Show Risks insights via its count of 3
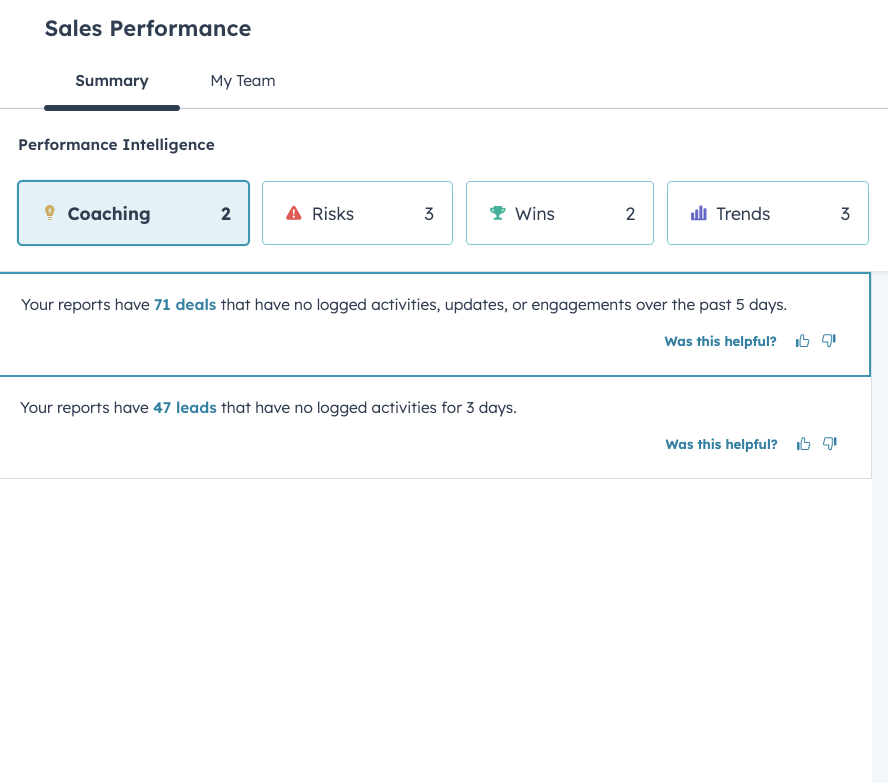 429,214
